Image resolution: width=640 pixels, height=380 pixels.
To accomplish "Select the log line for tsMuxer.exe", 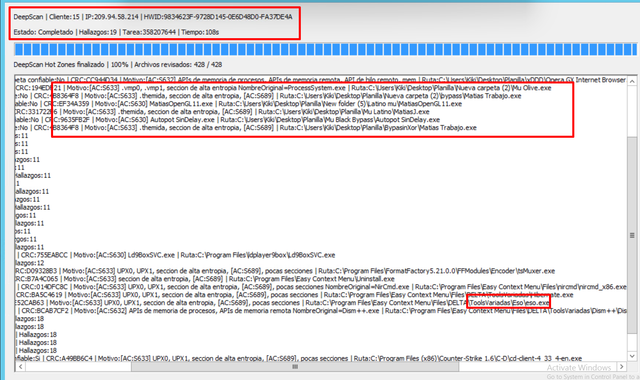I will click(x=285, y=271).
